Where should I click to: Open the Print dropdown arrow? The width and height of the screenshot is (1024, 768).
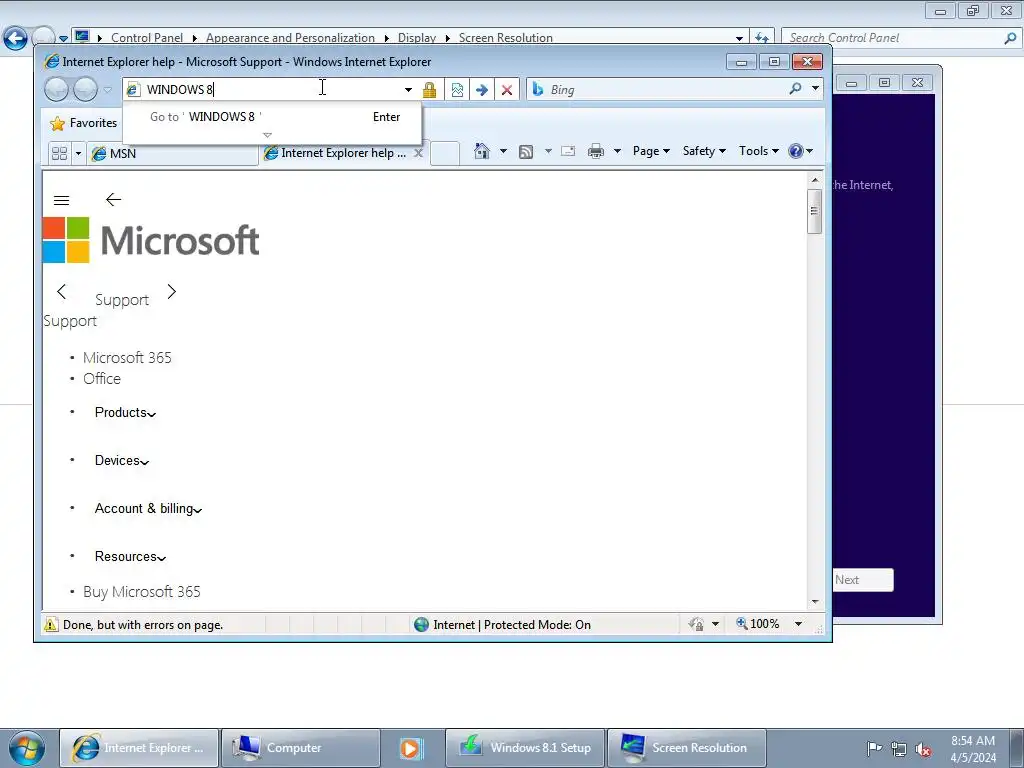point(617,152)
